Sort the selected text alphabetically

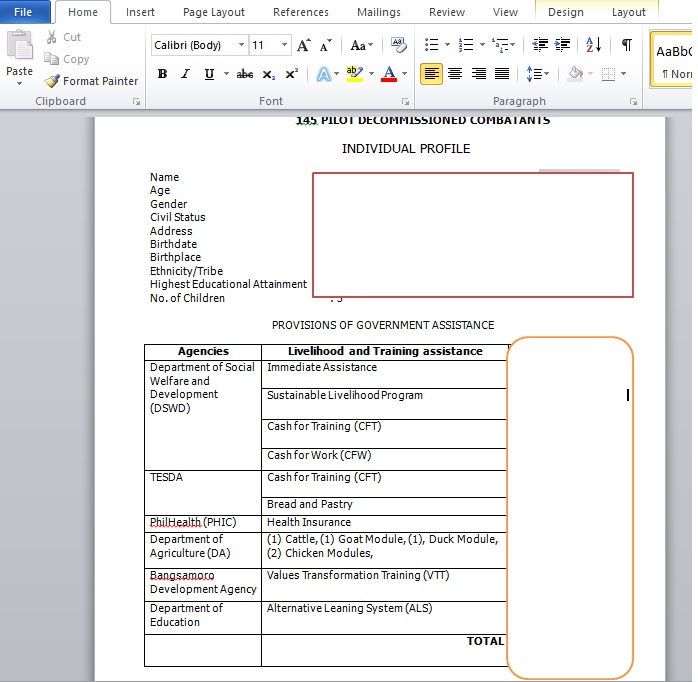pos(593,45)
